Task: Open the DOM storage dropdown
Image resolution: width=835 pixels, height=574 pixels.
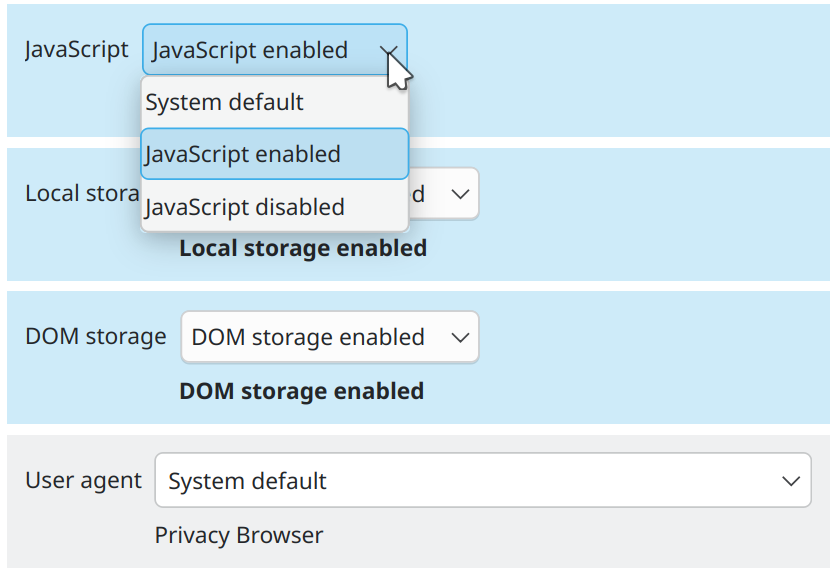Action: point(329,337)
